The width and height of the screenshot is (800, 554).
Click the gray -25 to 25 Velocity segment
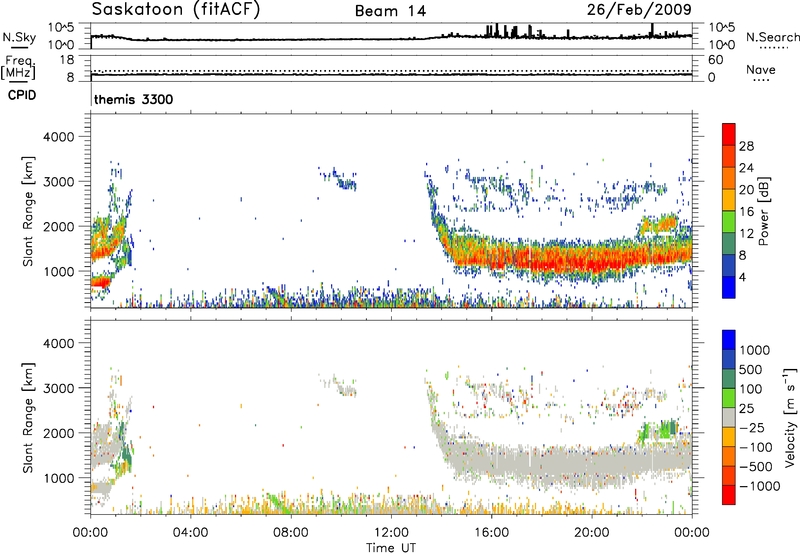[729, 417]
